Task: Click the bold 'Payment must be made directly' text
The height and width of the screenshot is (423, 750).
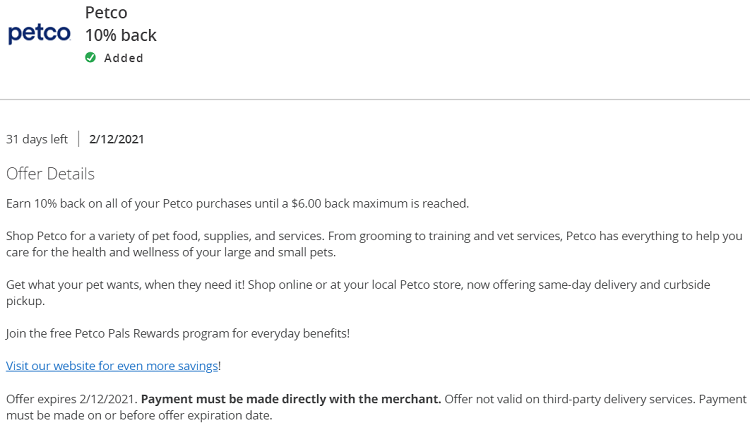Action: click(291, 399)
